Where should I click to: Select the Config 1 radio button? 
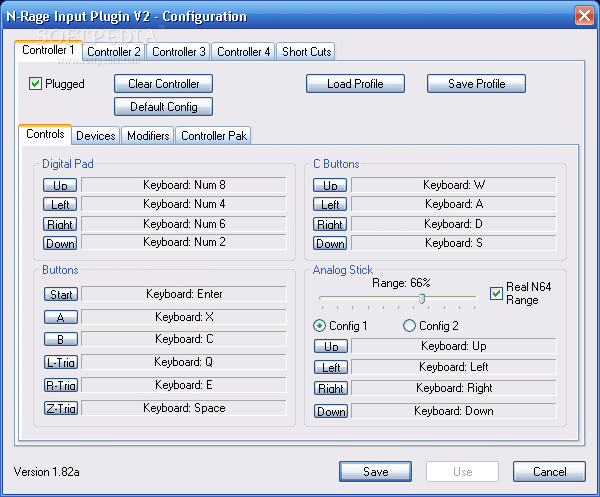(319, 326)
